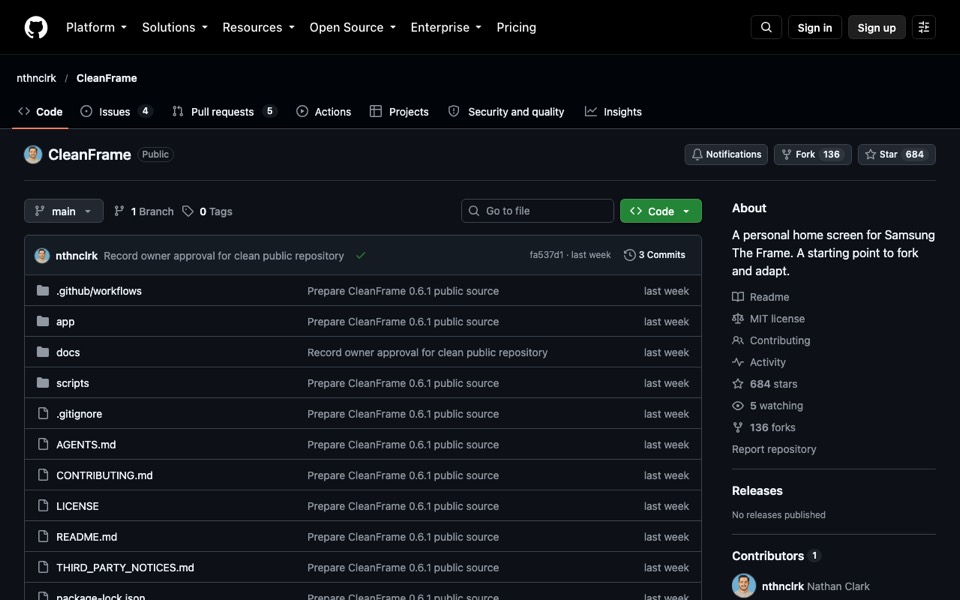The width and height of the screenshot is (960, 600).
Task: Click the CONTRIBUTING.md file icon
Action: pos(43,474)
